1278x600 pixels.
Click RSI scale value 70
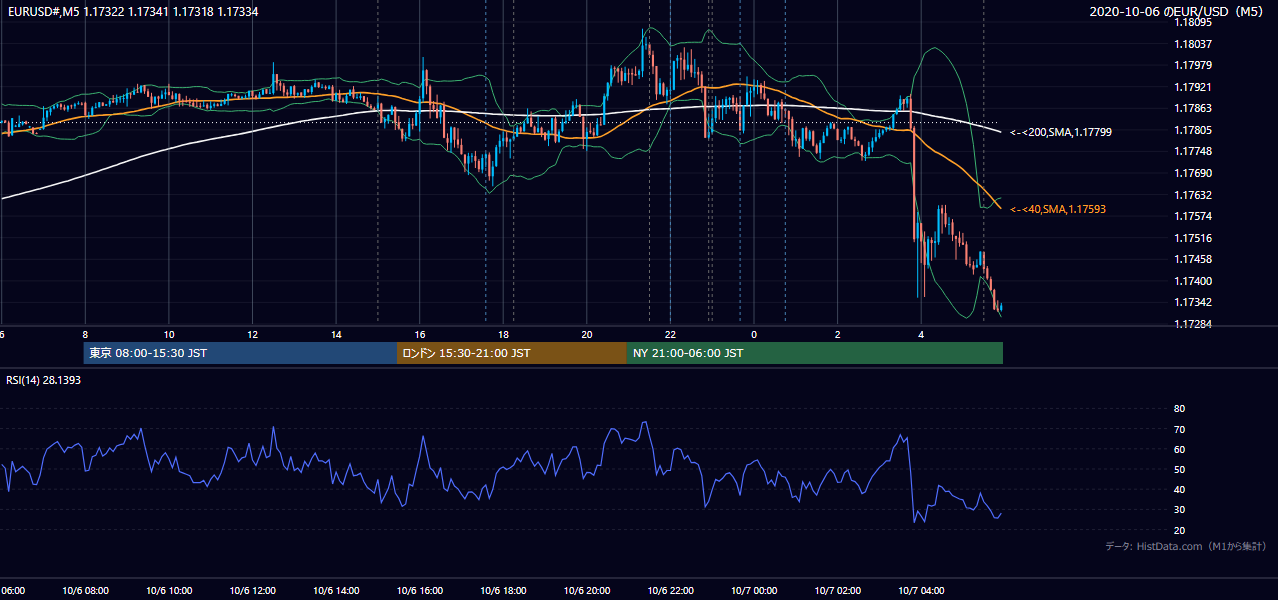pos(1179,429)
